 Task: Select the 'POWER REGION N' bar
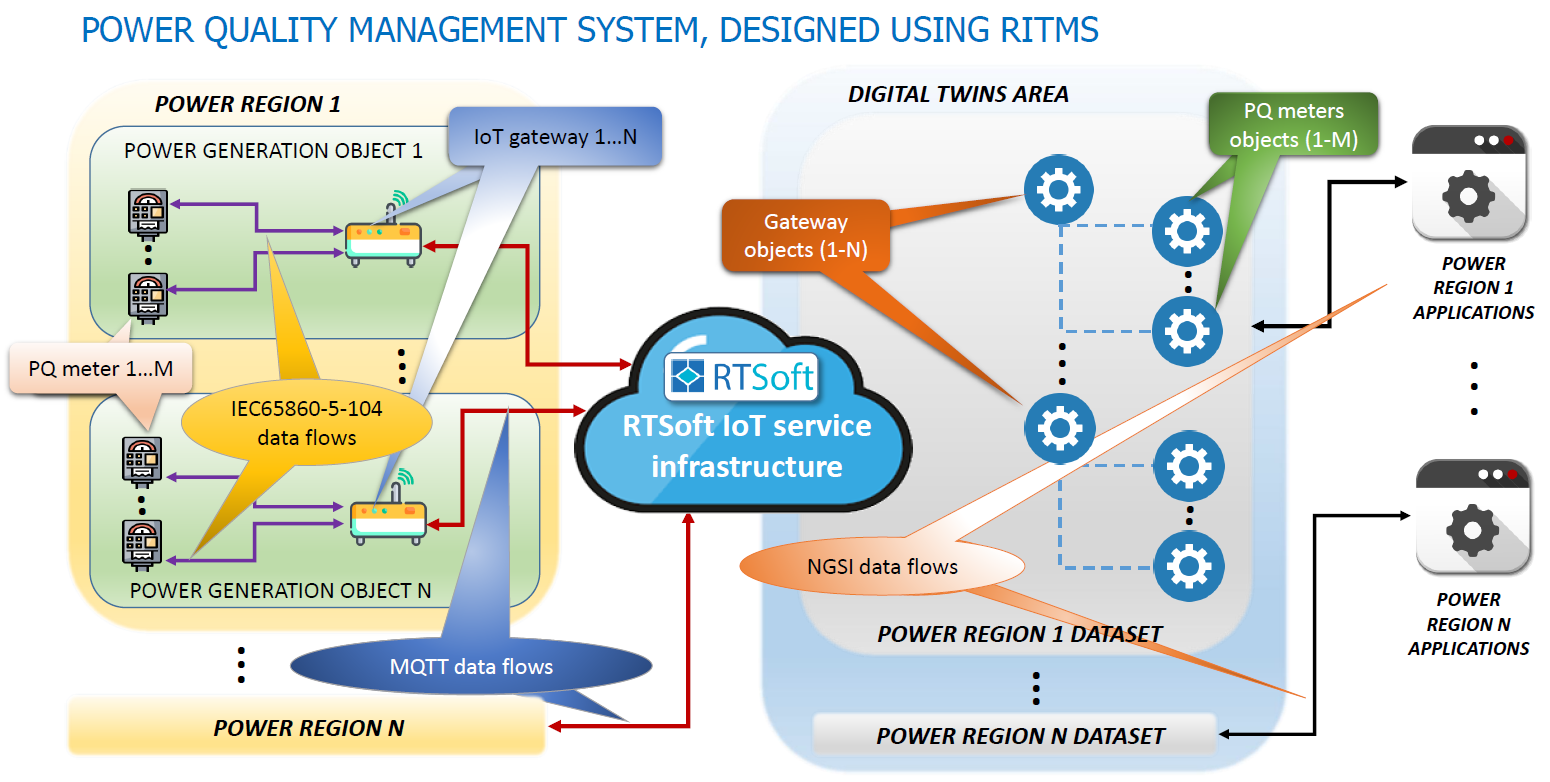(x=307, y=727)
